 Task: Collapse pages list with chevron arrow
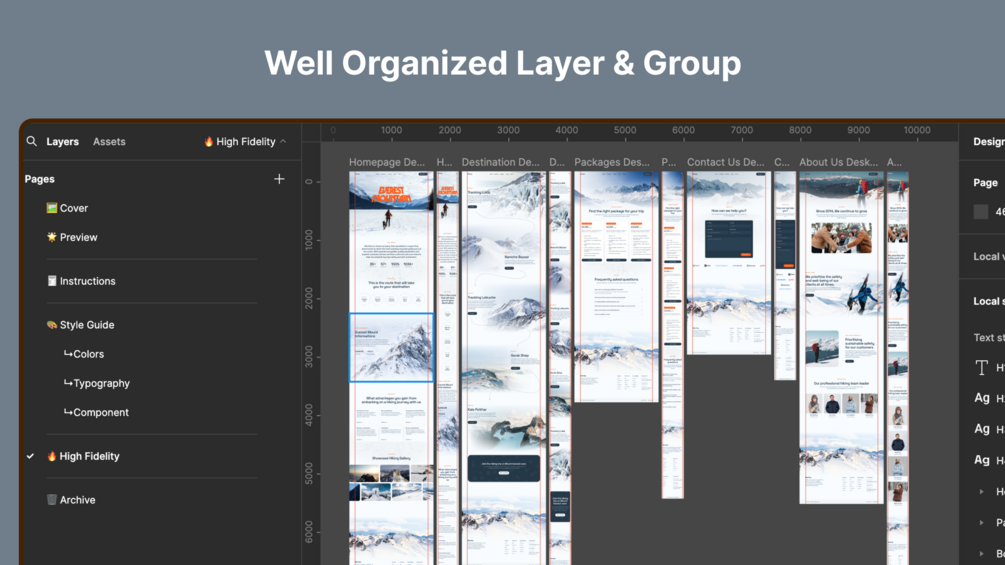[x=283, y=142]
